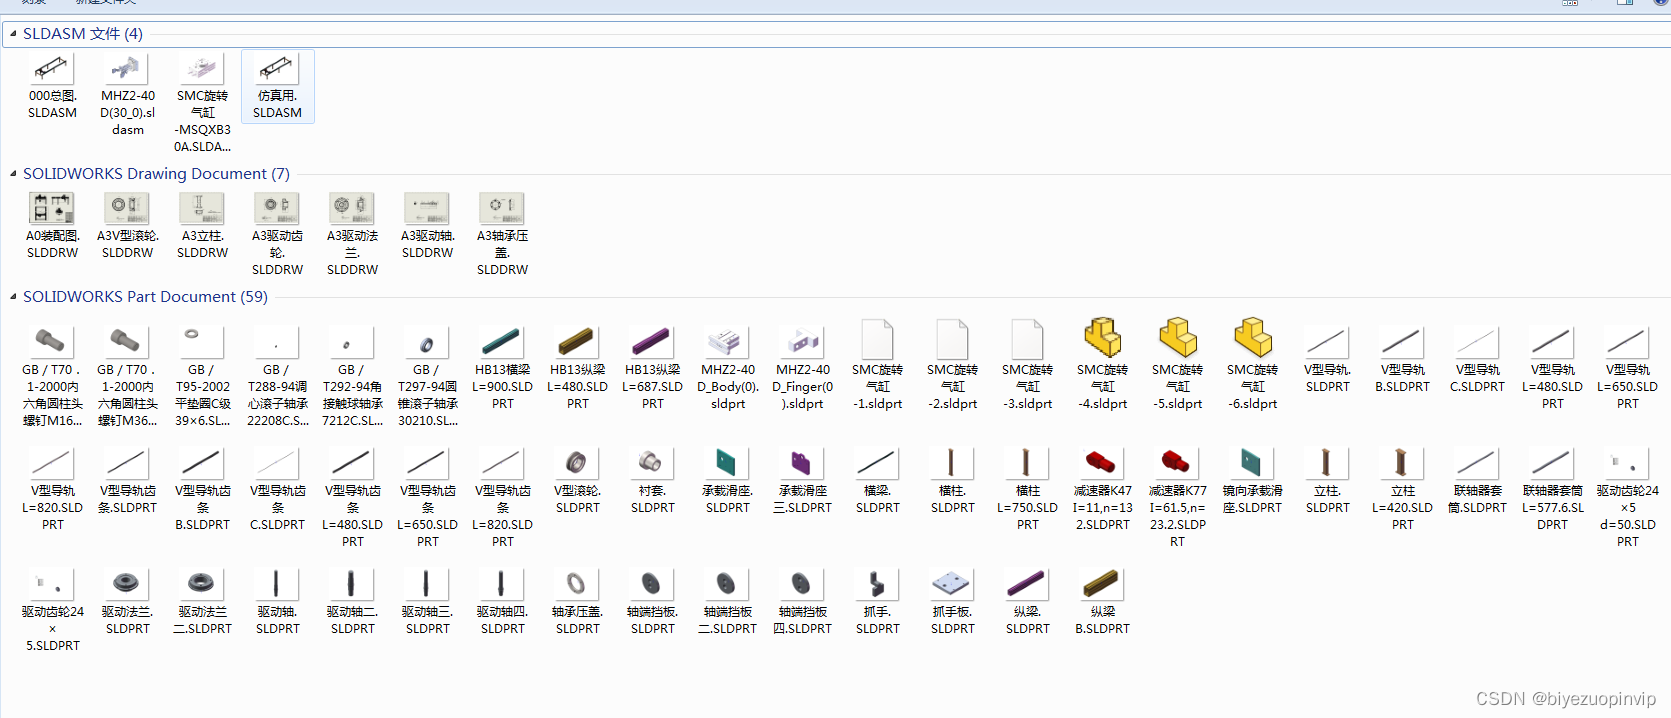This screenshot has width=1671, height=718.
Task: Click group header SOLIDWORKS Drawing Document (7)
Action: coord(156,173)
